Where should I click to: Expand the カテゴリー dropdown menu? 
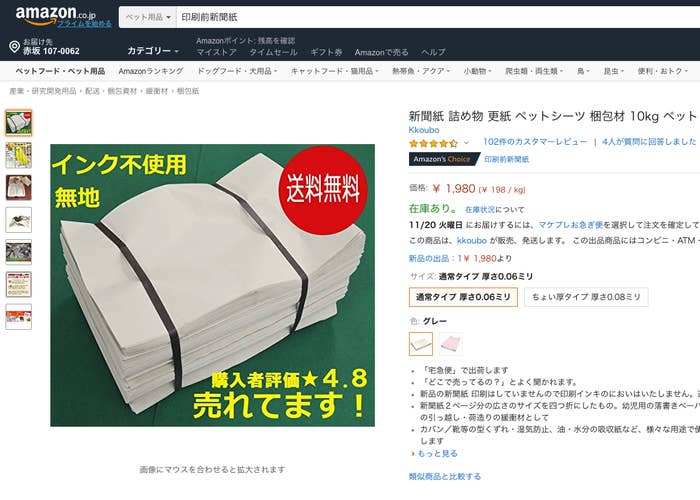pos(153,51)
